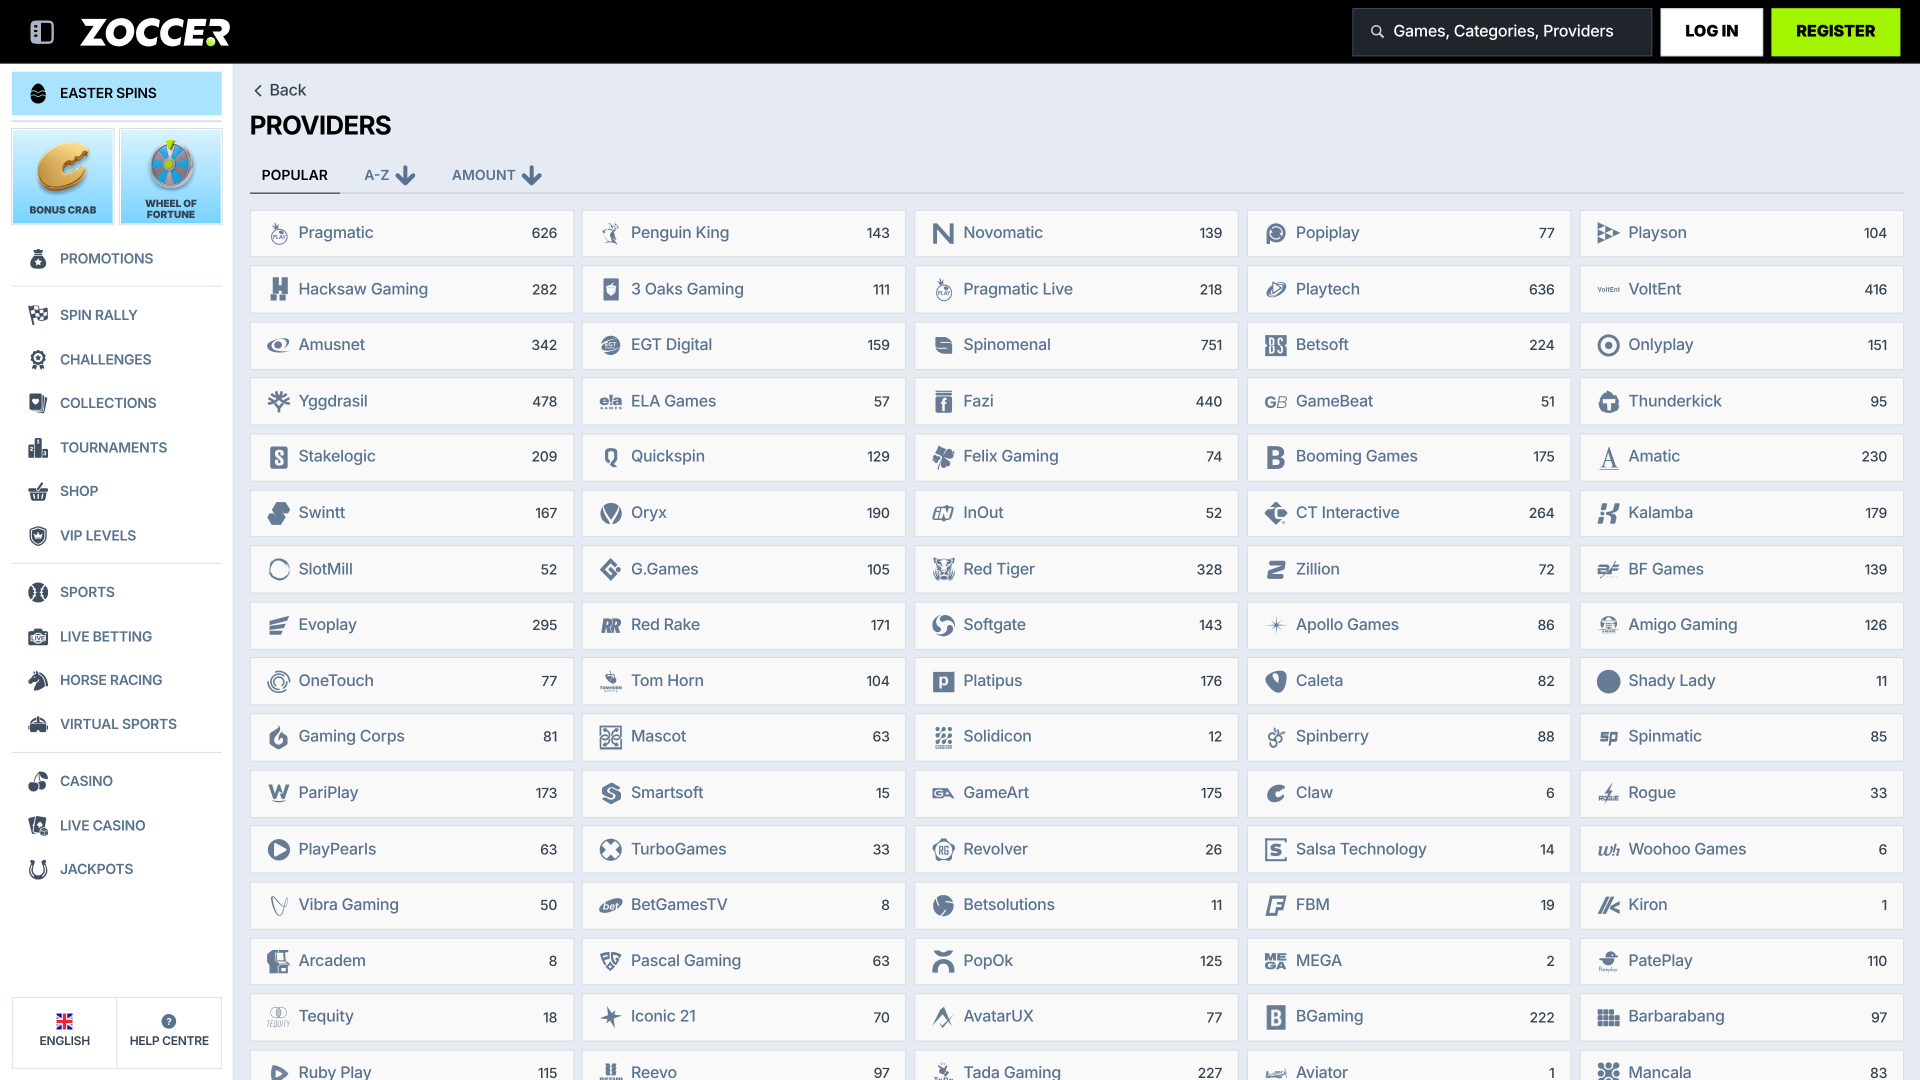Click the VIP Levels shield icon

(x=38, y=536)
